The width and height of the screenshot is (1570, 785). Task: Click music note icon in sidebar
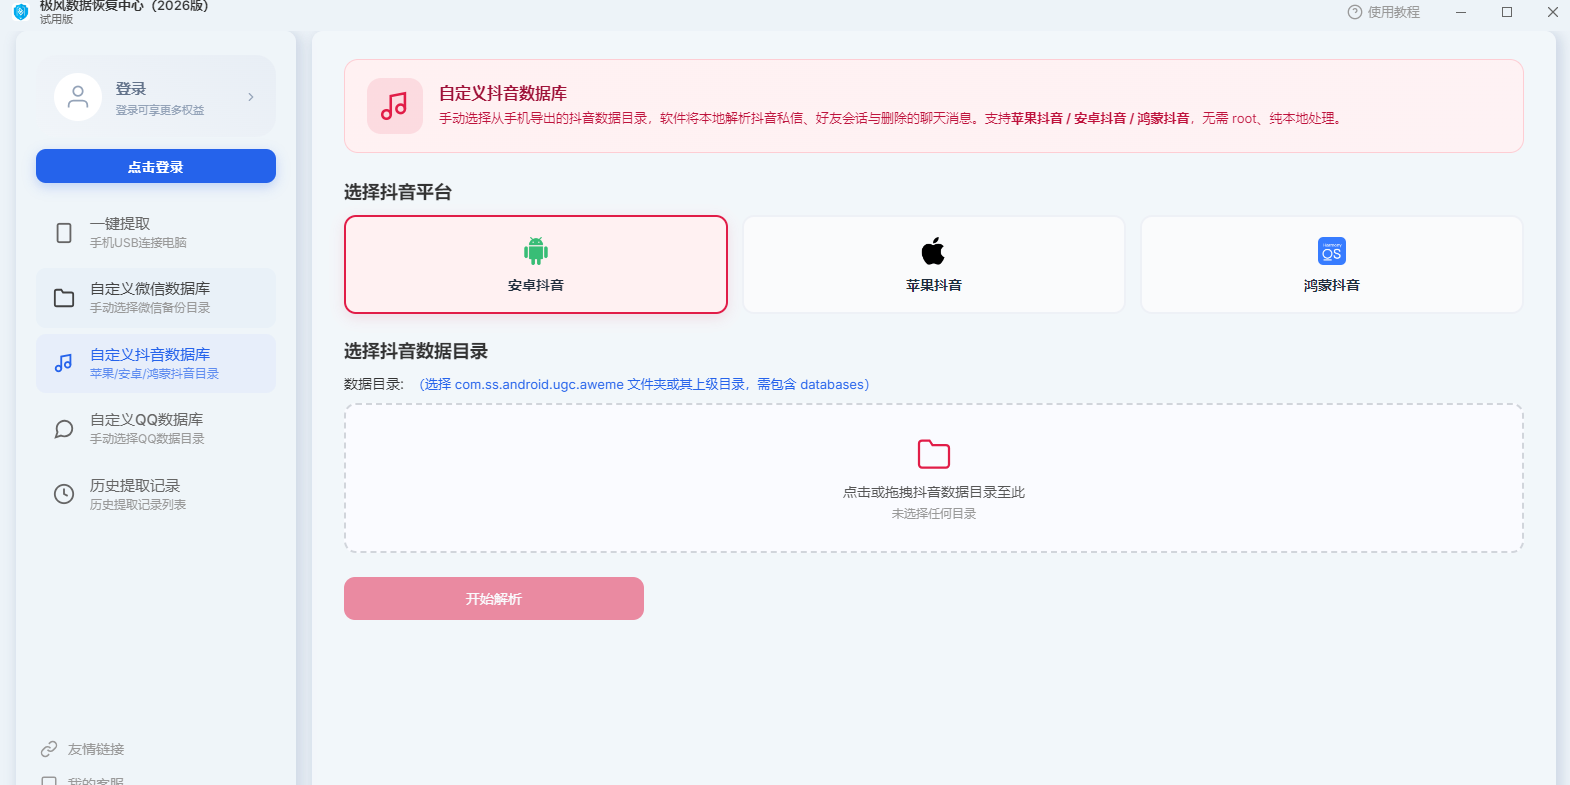pyautogui.click(x=64, y=363)
